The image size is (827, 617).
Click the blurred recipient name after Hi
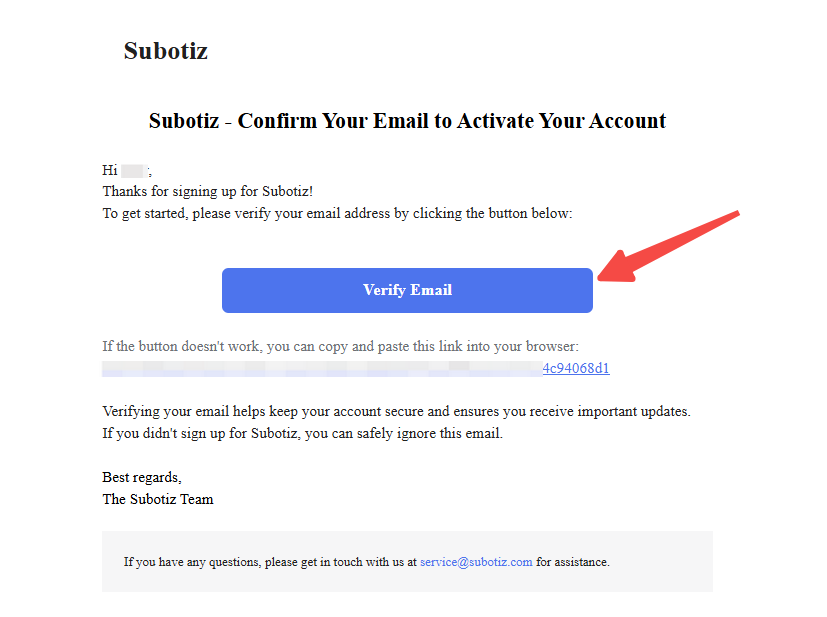[x=134, y=171]
